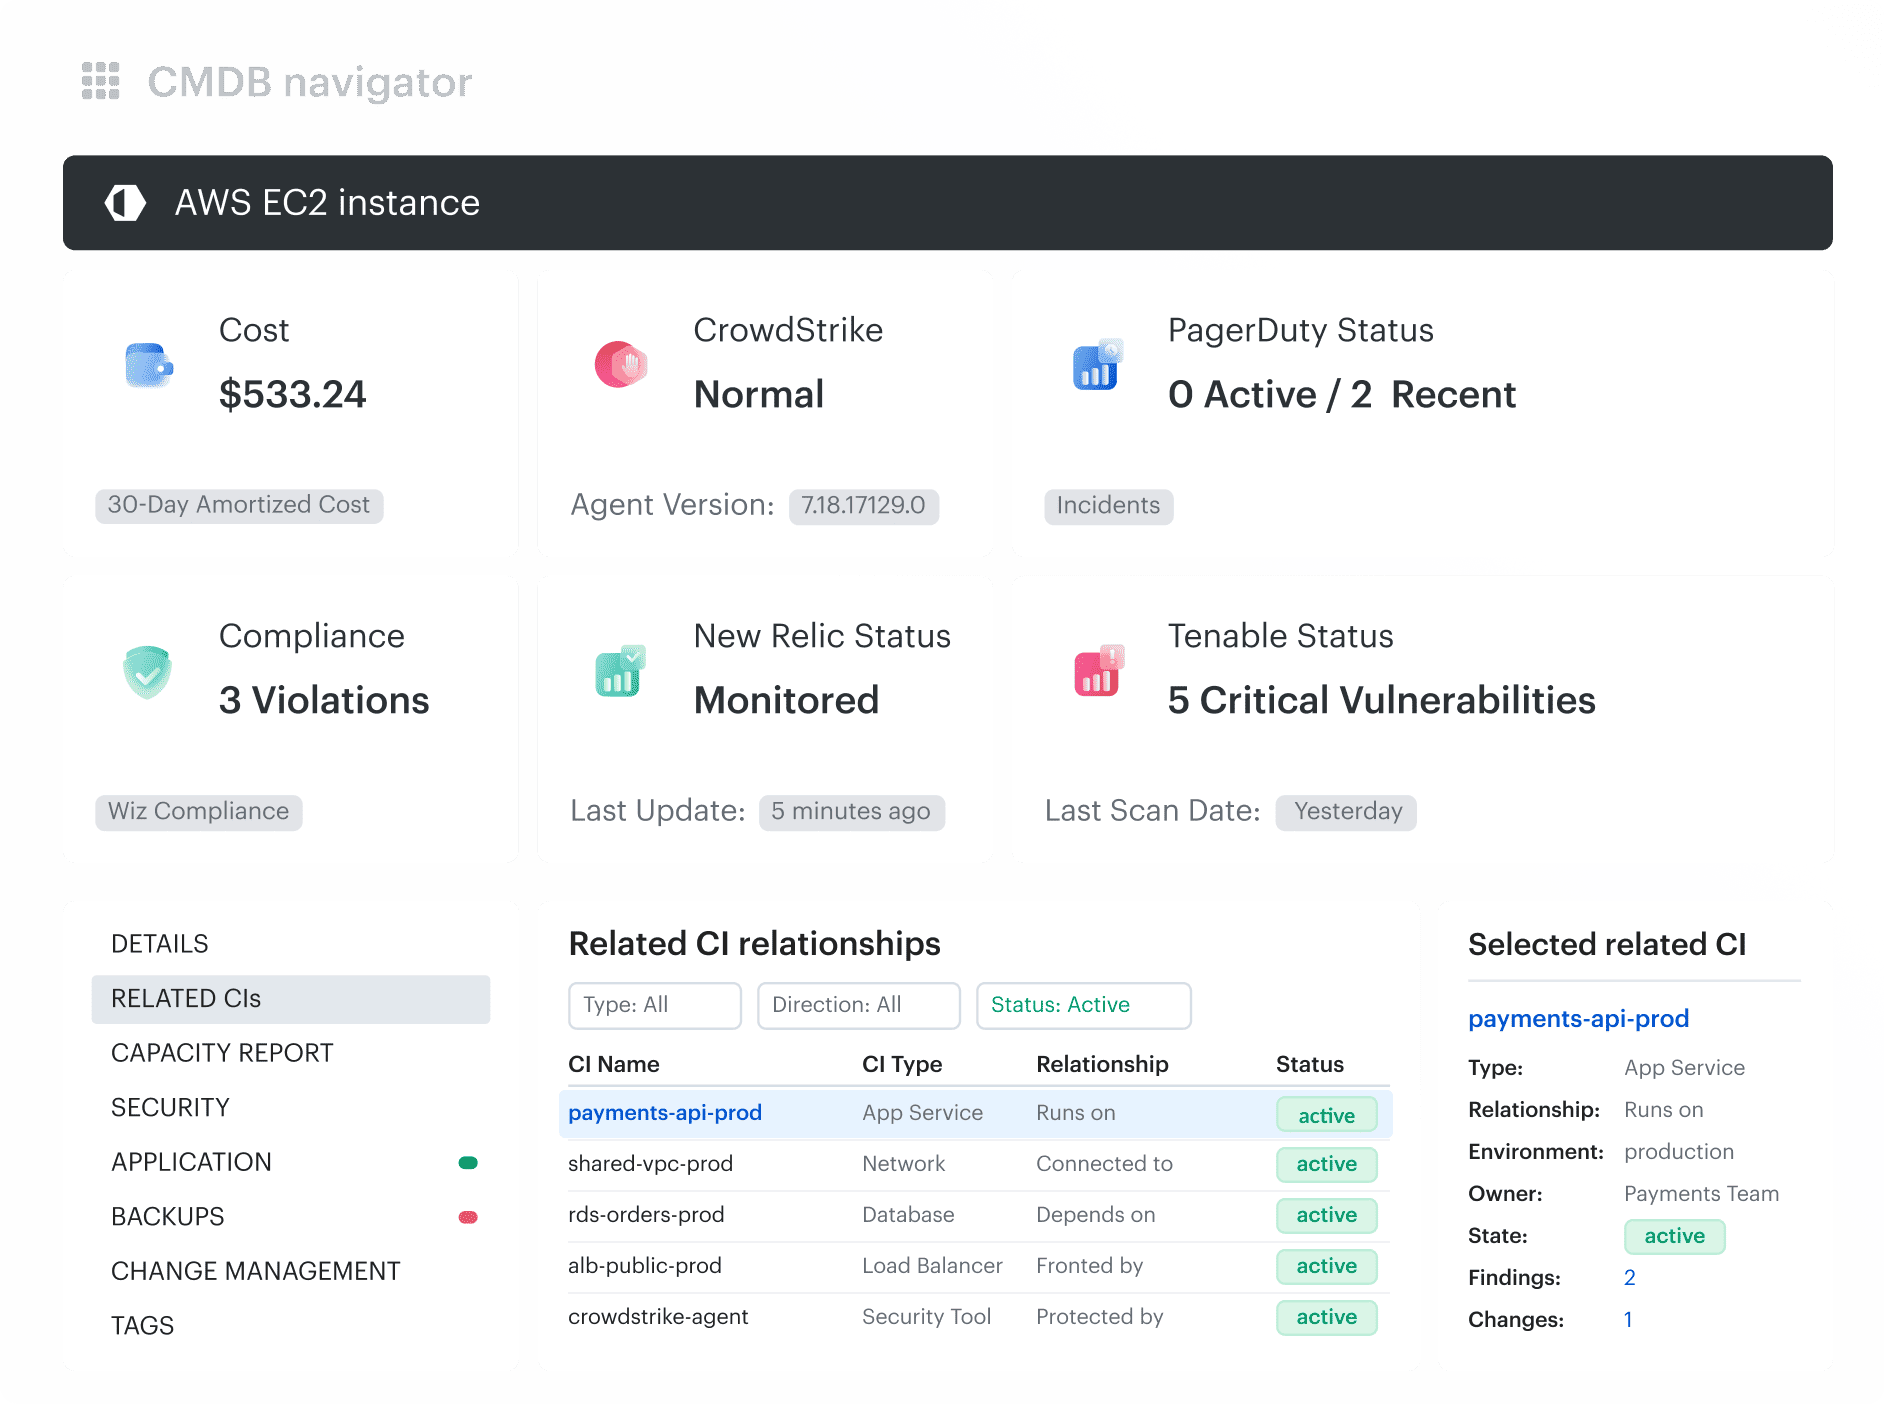Select the rds-orders-prod row
Screen dimensions: 1884x1425
978,1216
